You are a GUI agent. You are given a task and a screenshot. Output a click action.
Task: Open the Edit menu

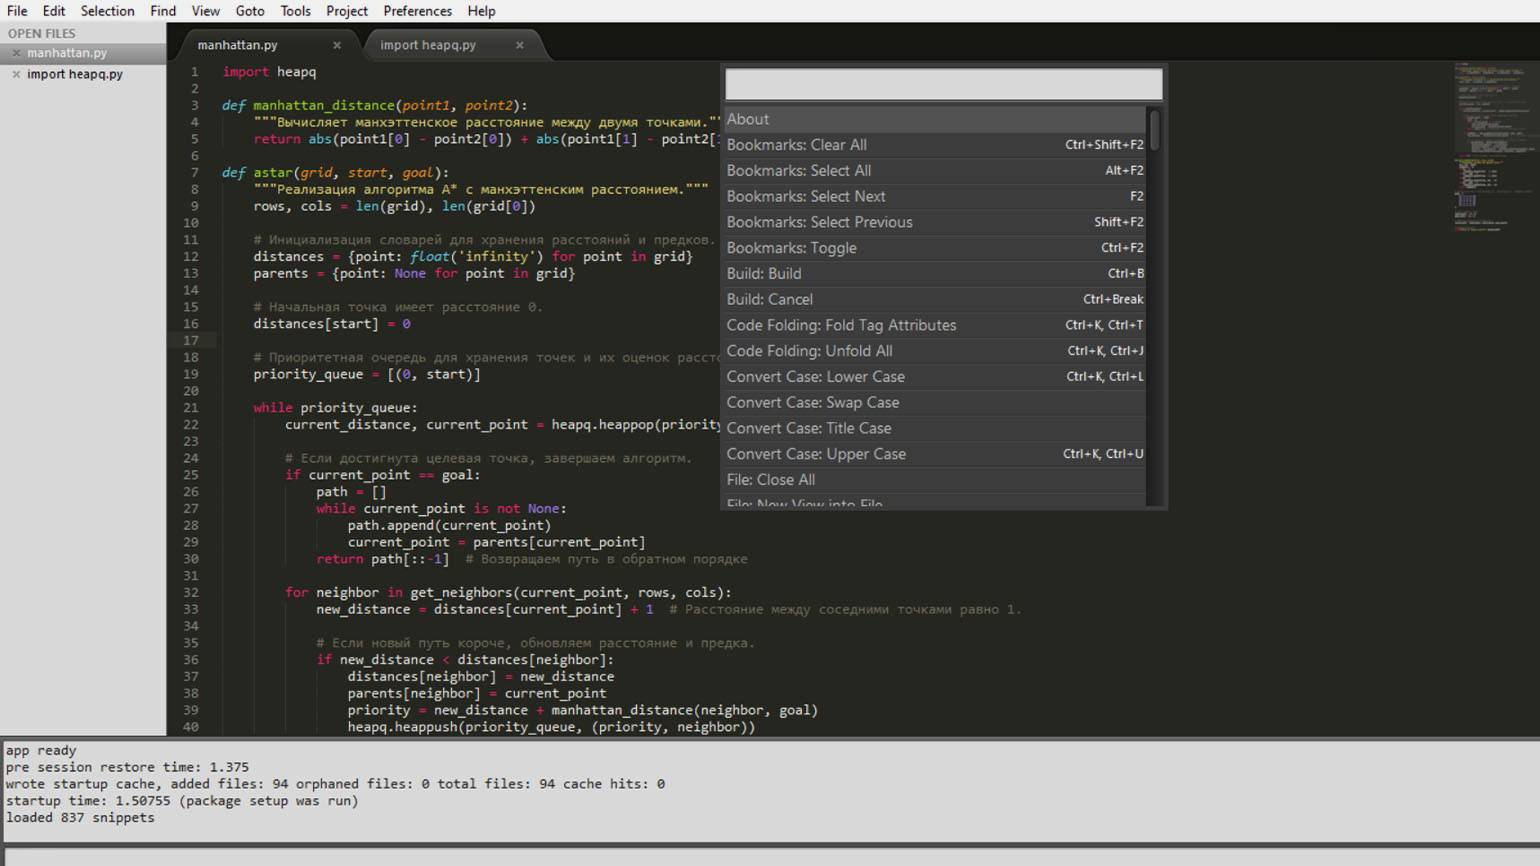pyautogui.click(x=54, y=11)
